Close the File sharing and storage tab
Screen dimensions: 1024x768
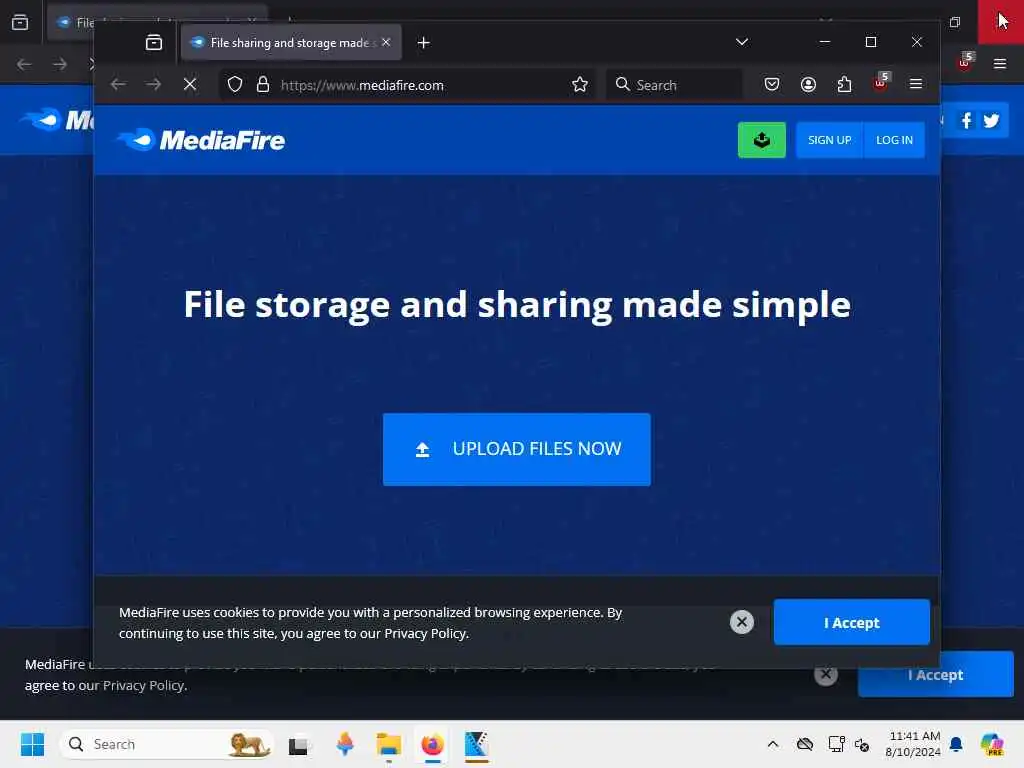386,42
